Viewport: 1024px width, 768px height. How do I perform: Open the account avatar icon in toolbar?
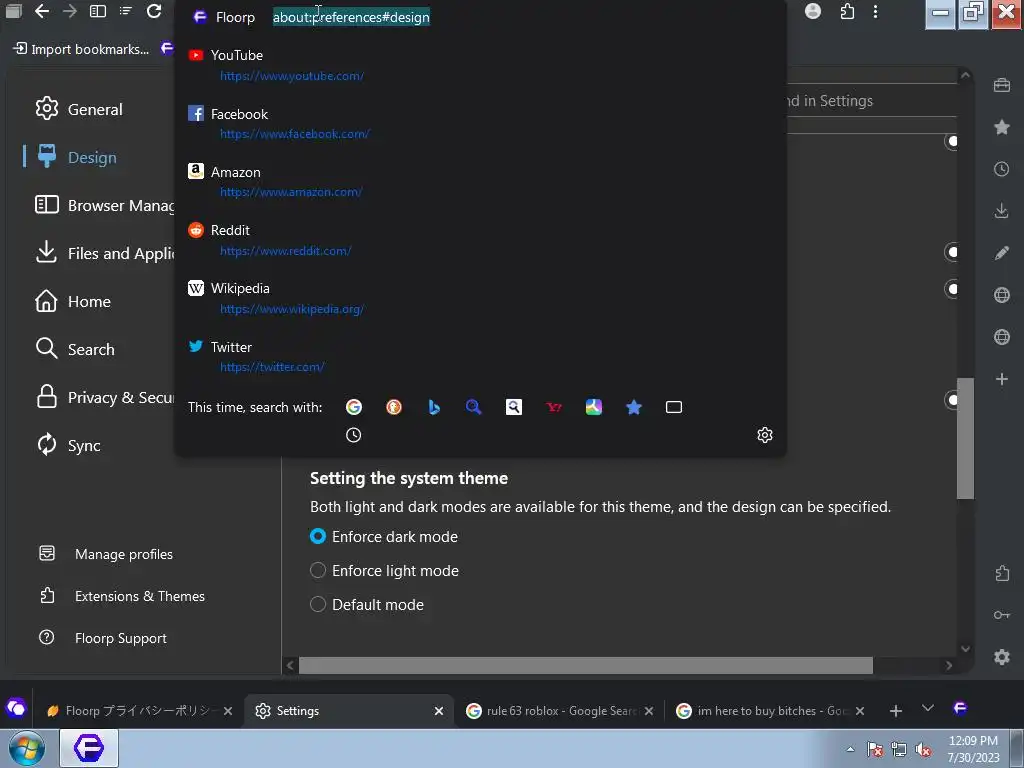813,11
